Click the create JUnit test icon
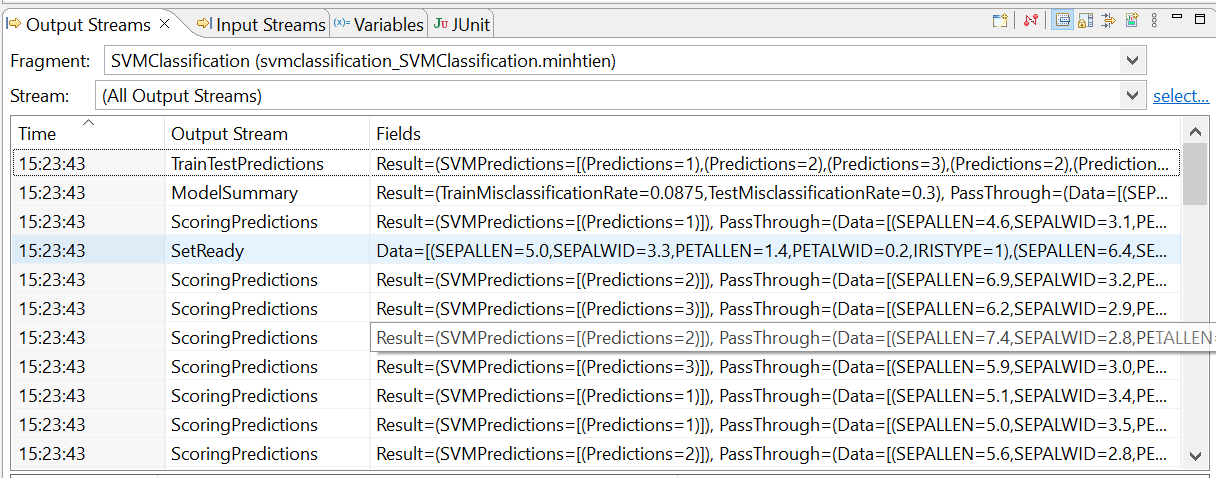Image resolution: width=1216 pixels, height=478 pixels. (1131, 21)
